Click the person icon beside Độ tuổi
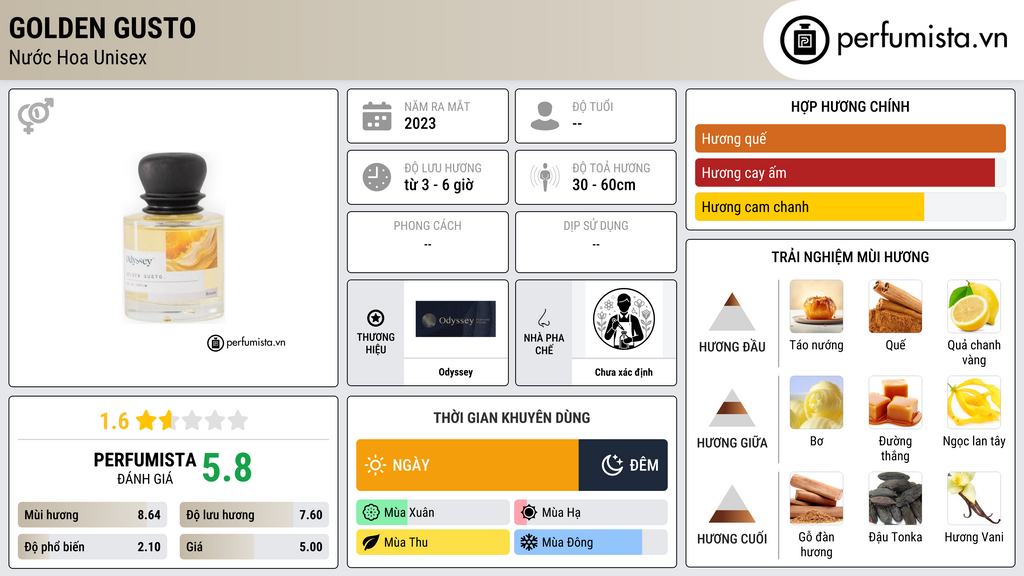1024x576 pixels. [x=545, y=116]
